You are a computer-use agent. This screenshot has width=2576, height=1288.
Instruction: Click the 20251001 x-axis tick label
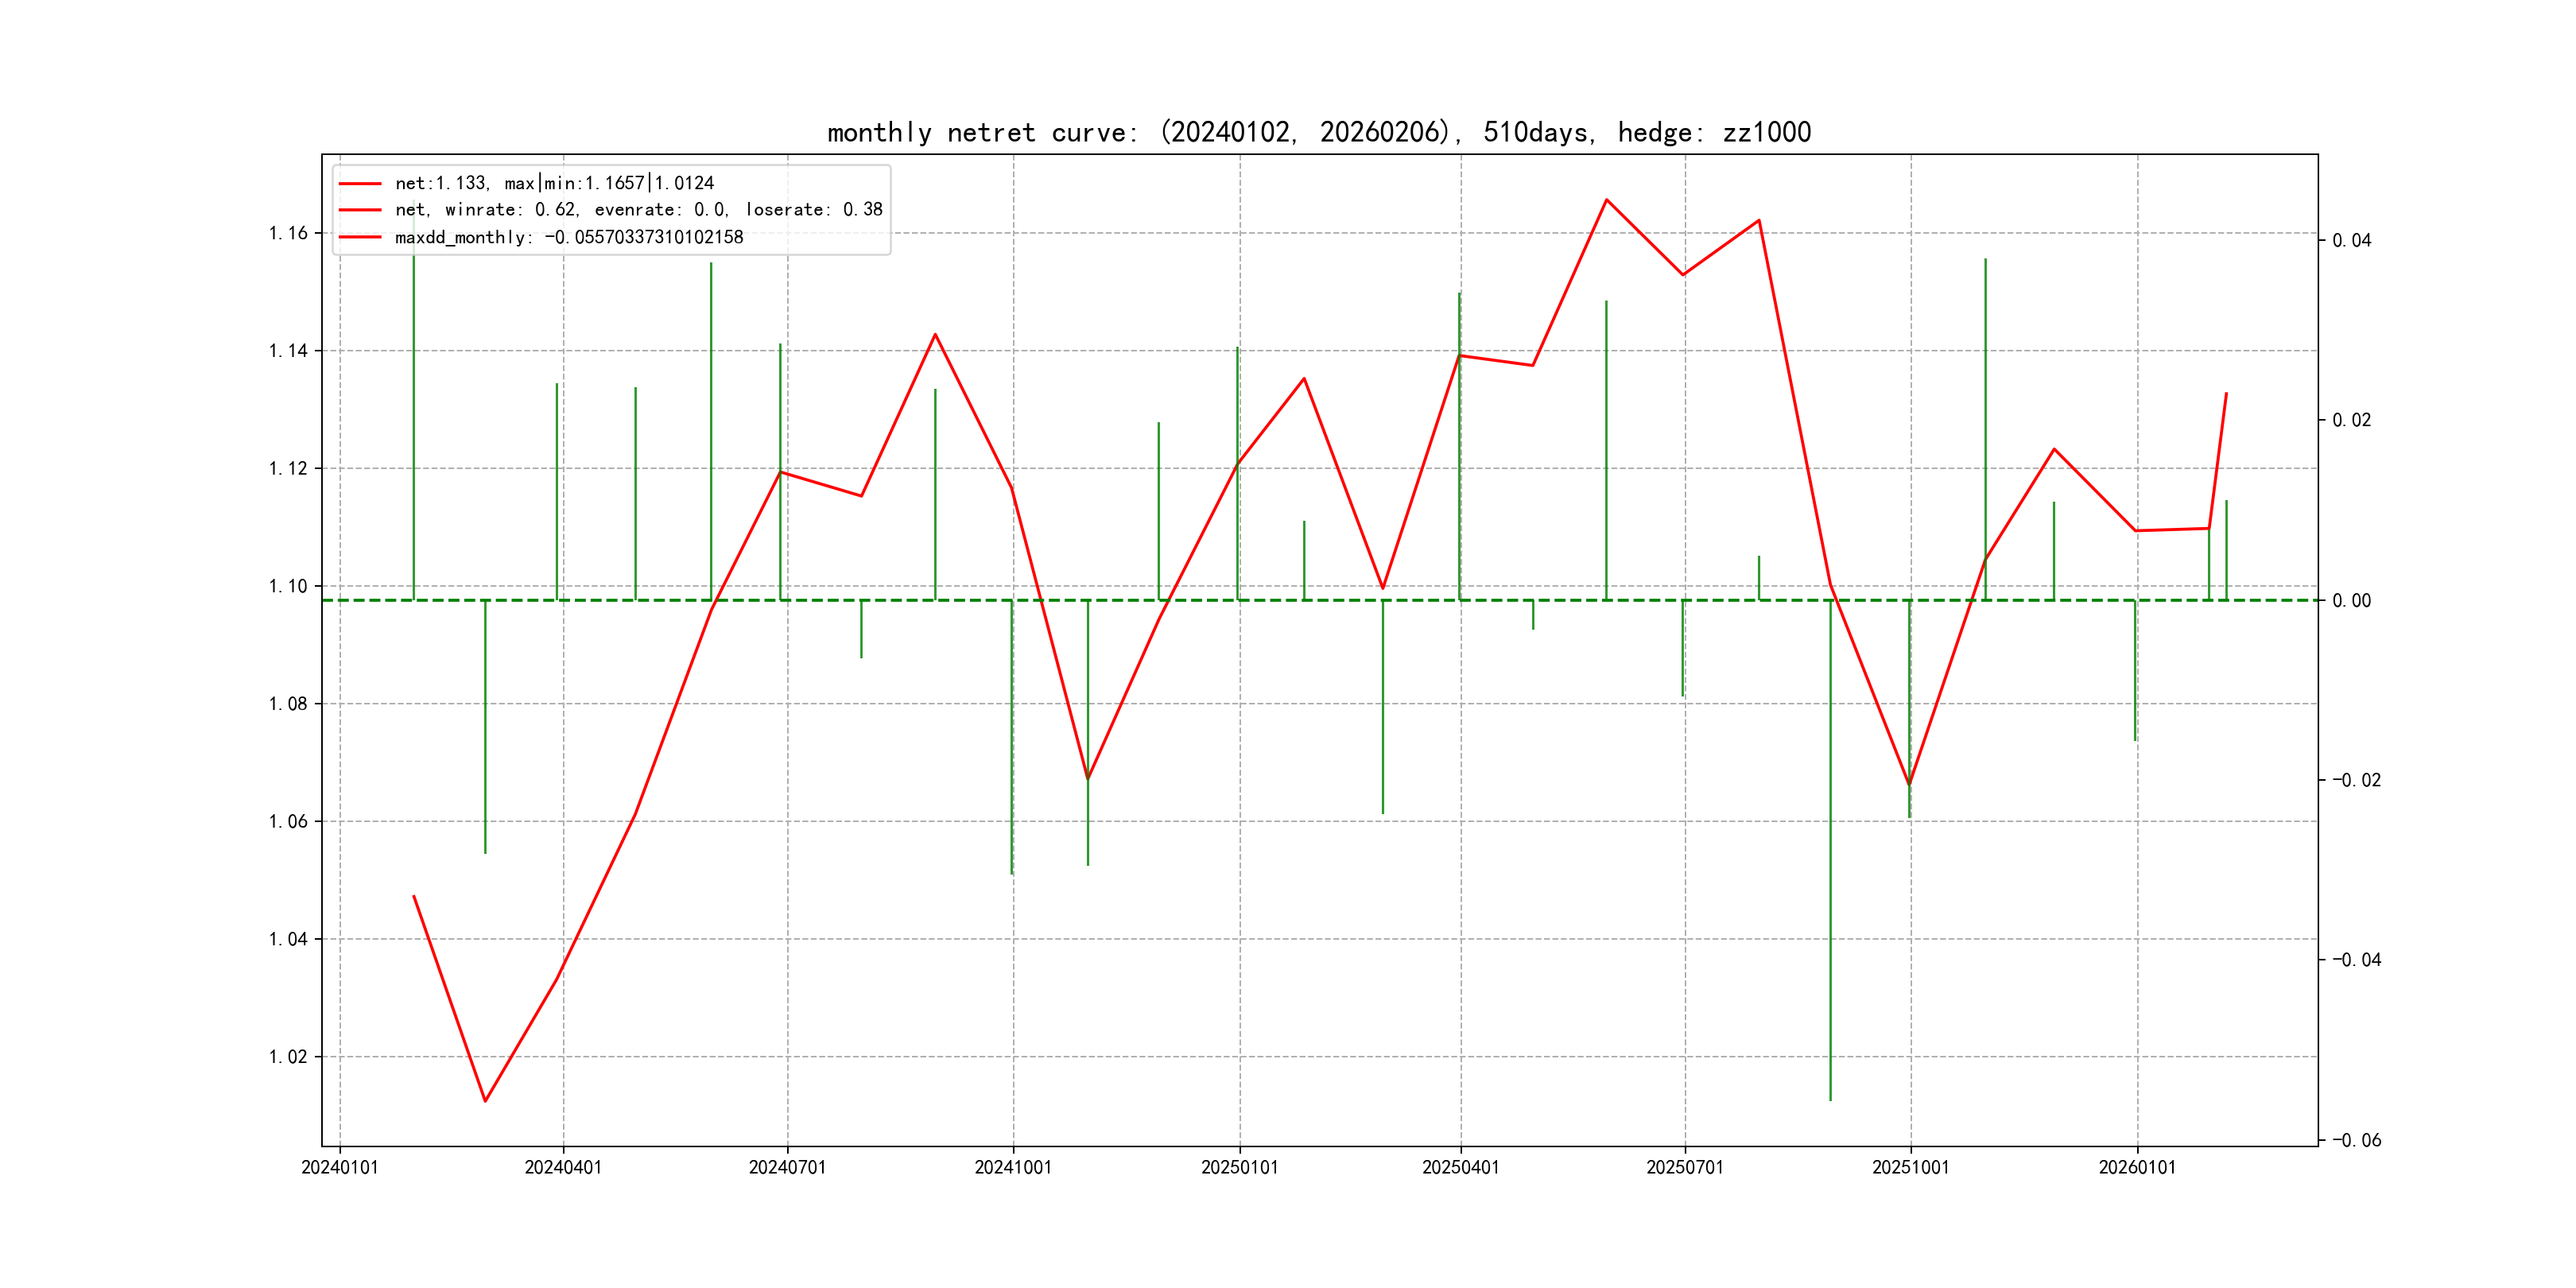pyautogui.click(x=1910, y=1167)
